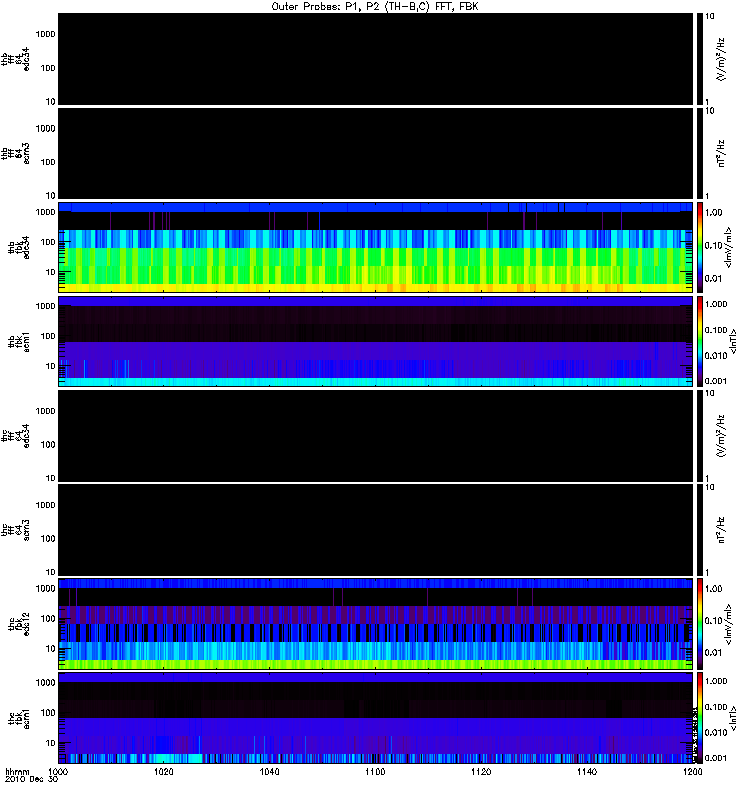Screen dimensions: 750x800
Task: Click the 0.01 color bar value beside thc fbk edc12
Action: pos(713,653)
